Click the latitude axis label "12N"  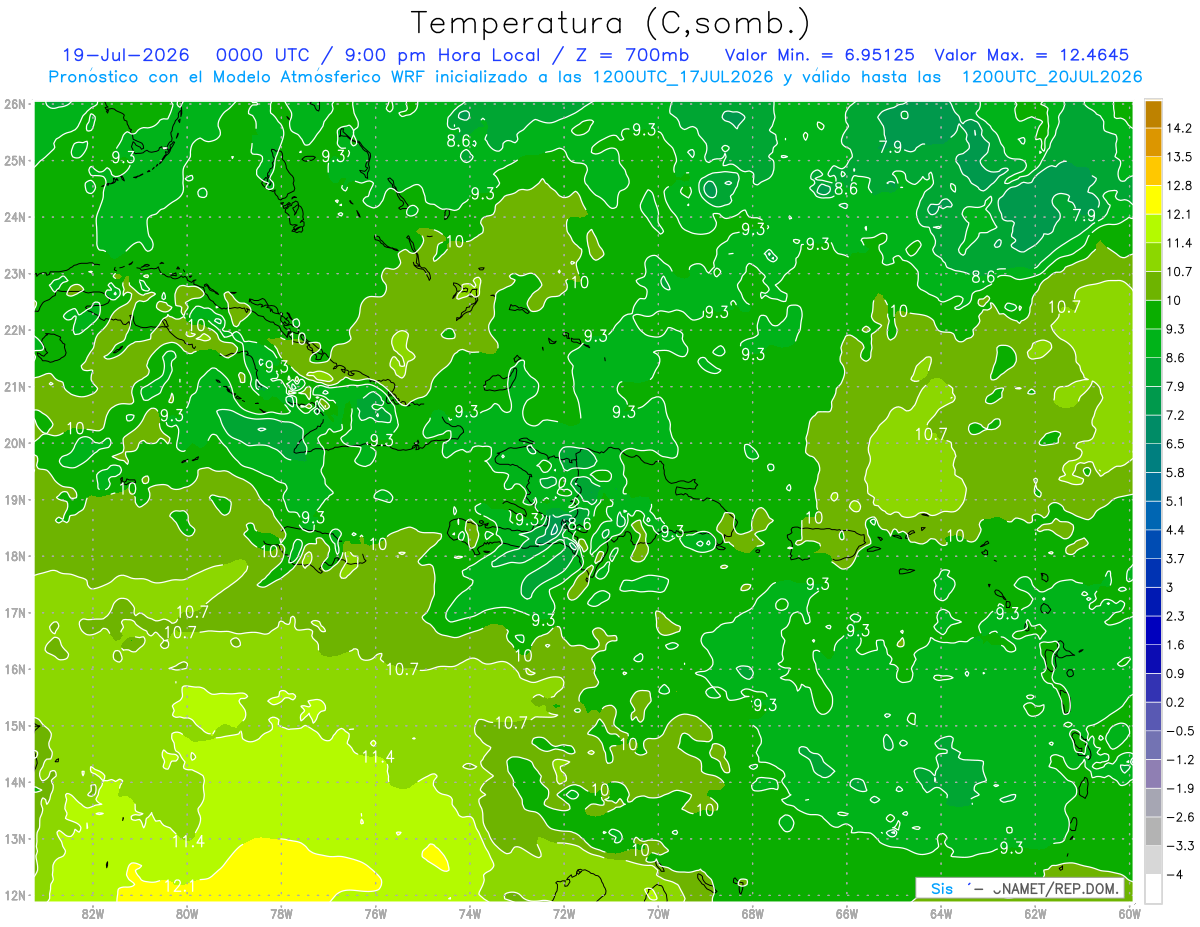[14, 895]
